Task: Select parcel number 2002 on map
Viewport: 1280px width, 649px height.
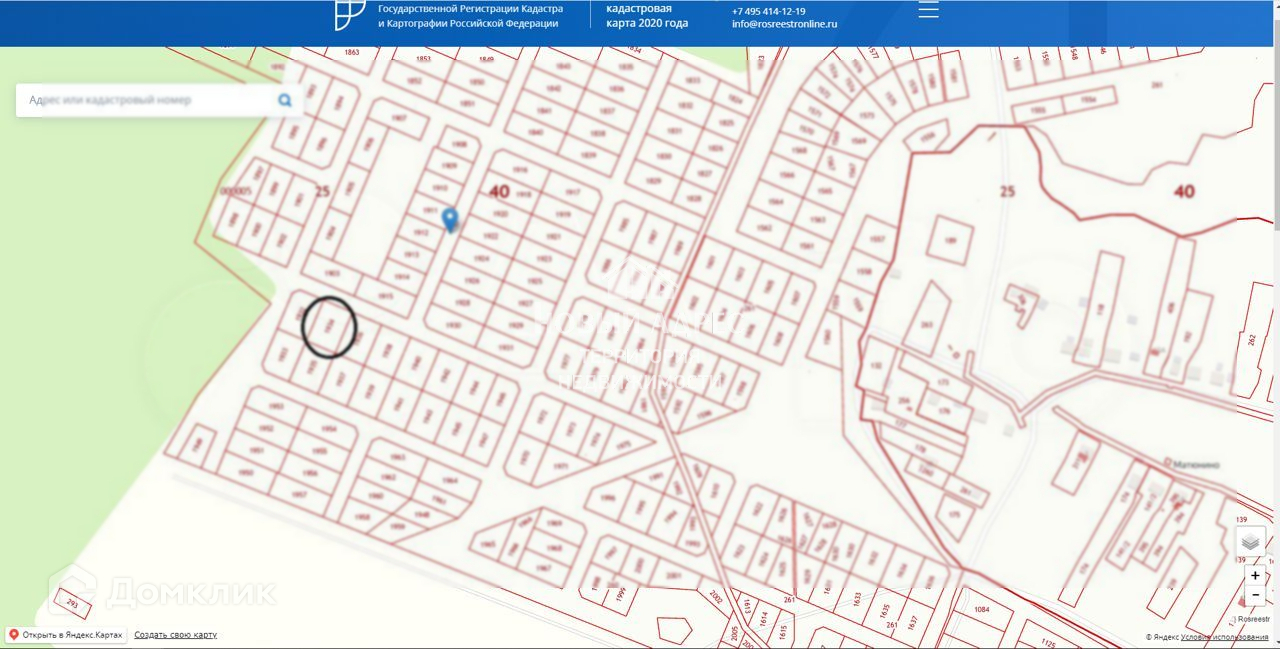Action: click(x=716, y=596)
